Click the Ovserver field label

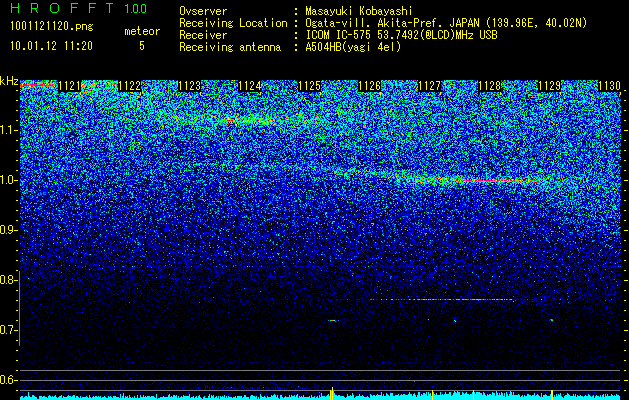[x=203, y=12]
